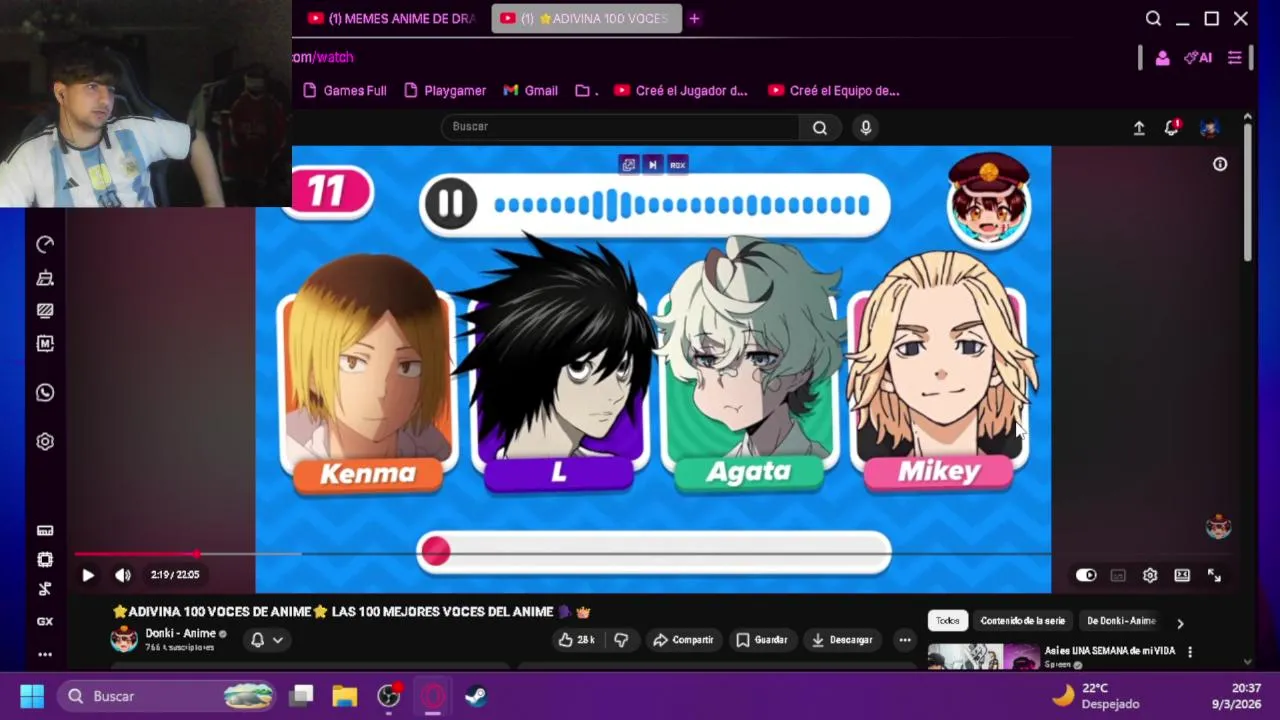Click the network limiter icon above GX
1280x720 pixels.
click(x=45, y=589)
